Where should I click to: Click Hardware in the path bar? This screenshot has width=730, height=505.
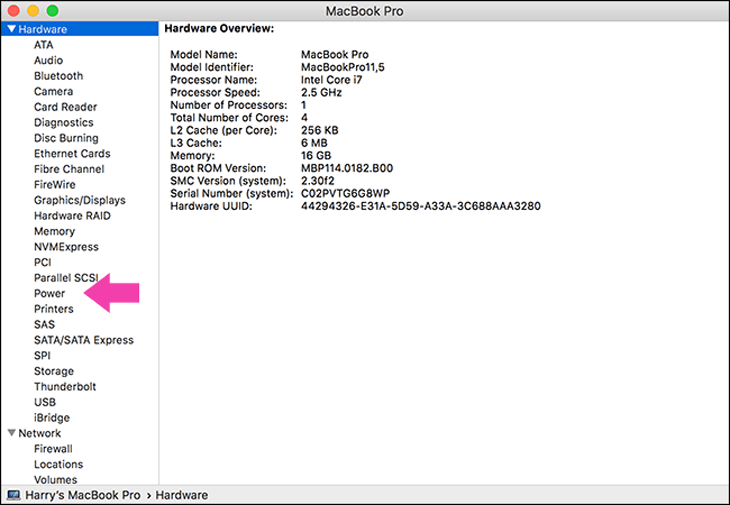tap(182, 495)
